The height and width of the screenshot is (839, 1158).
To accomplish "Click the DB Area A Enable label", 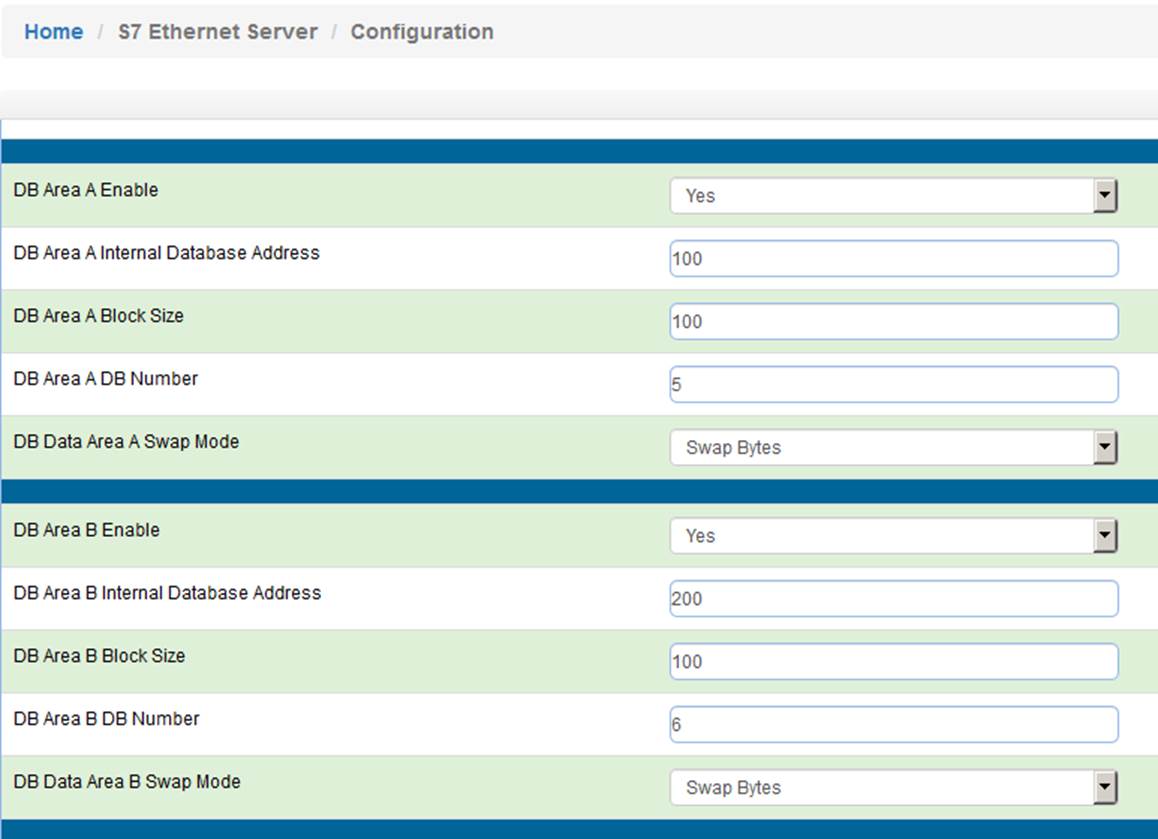I will 86,190.
